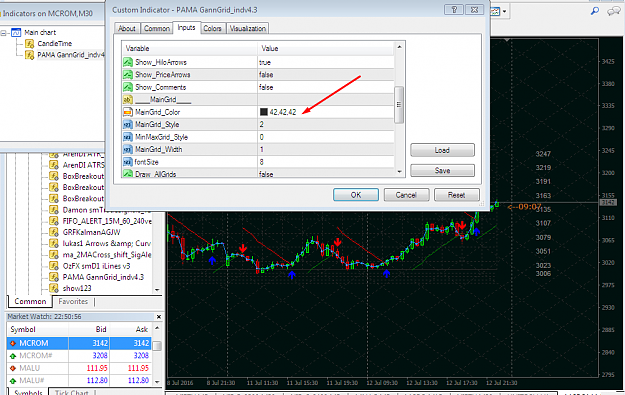The width and height of the screenshot is (625, 395).
Task: Switch to the Navigator Favorites tab
Action: tap(73, 301)
